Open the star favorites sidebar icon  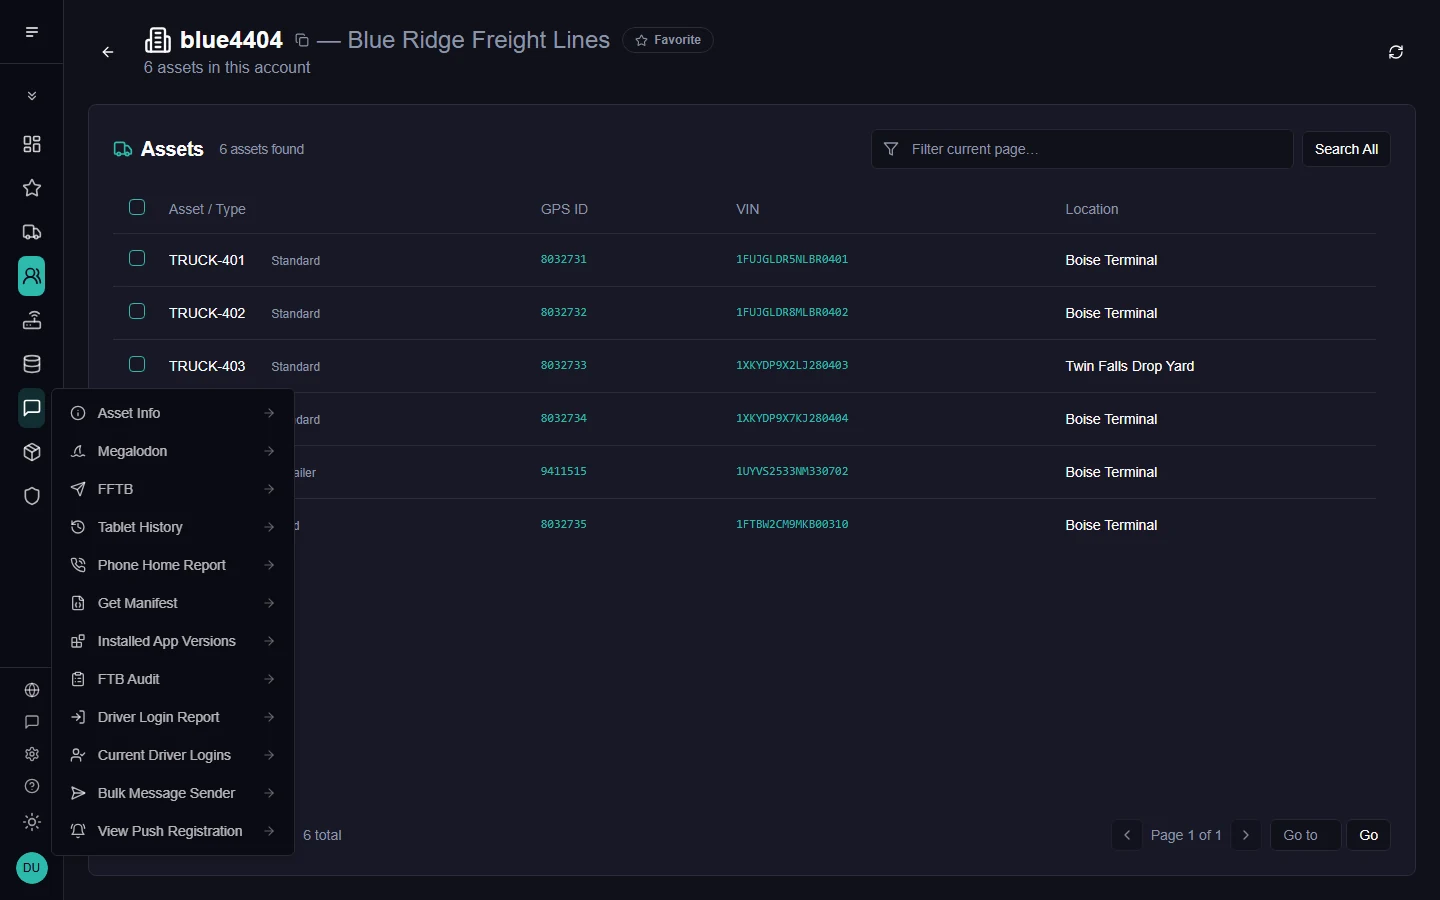click(32, 188)
